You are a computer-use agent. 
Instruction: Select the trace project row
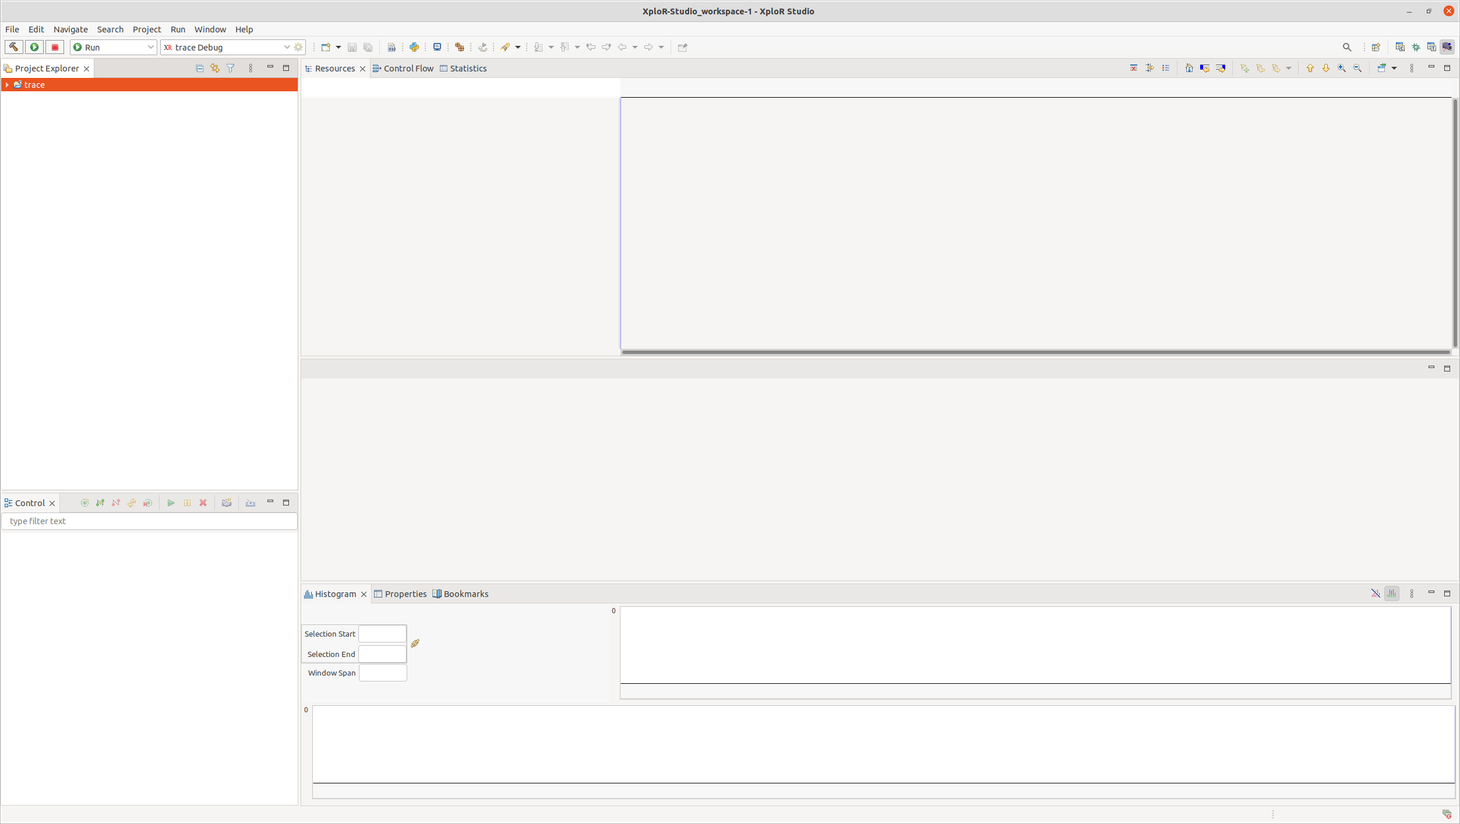click(x=150, y=85)
